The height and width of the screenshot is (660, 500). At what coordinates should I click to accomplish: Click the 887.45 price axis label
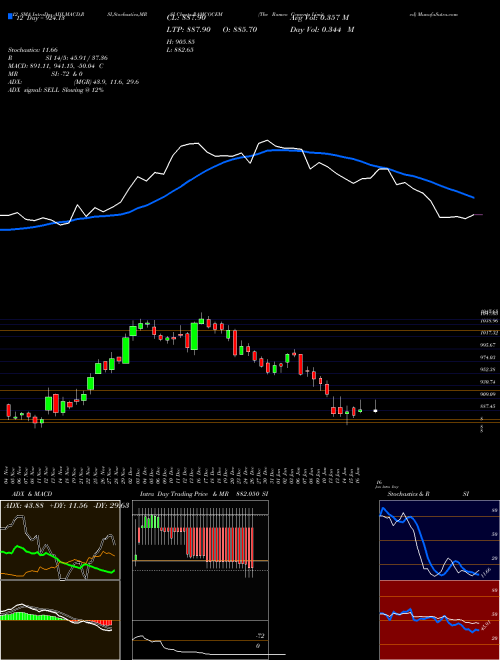pyautogui.click(x=489, y=407)
